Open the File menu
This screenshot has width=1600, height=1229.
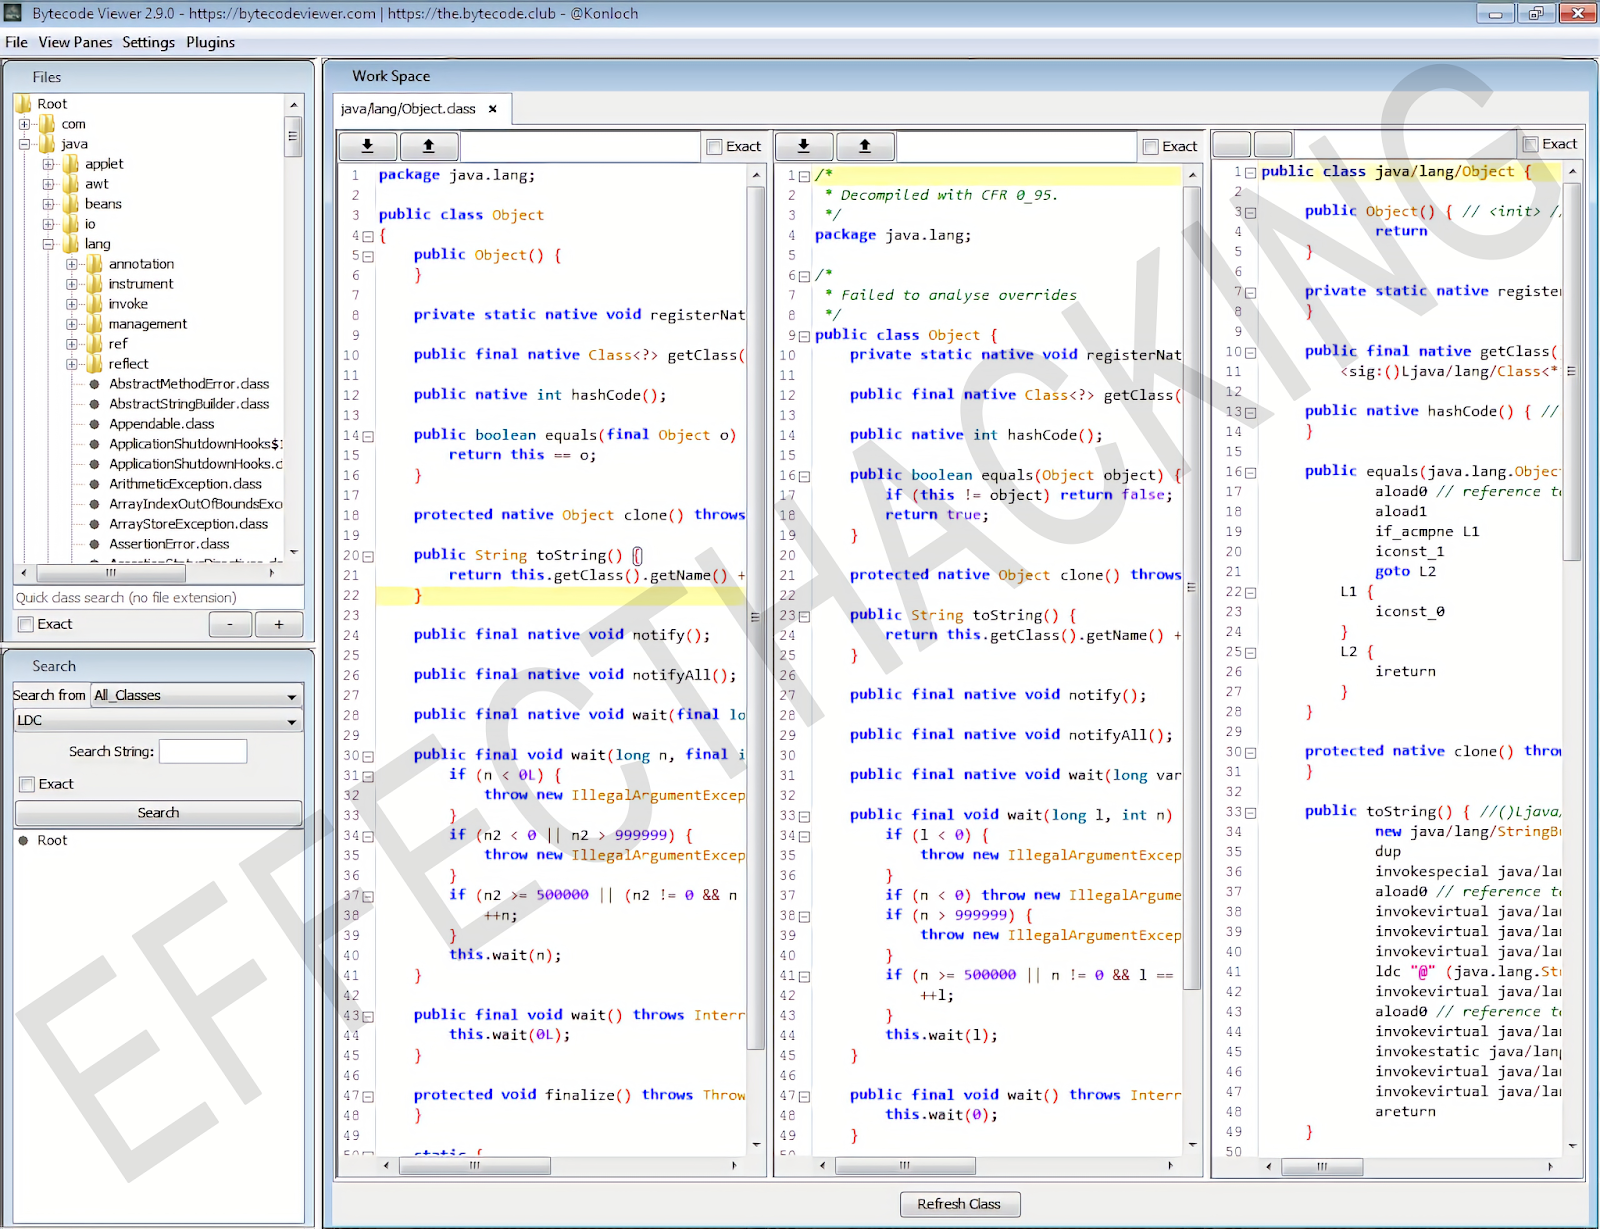pos(16,42)
